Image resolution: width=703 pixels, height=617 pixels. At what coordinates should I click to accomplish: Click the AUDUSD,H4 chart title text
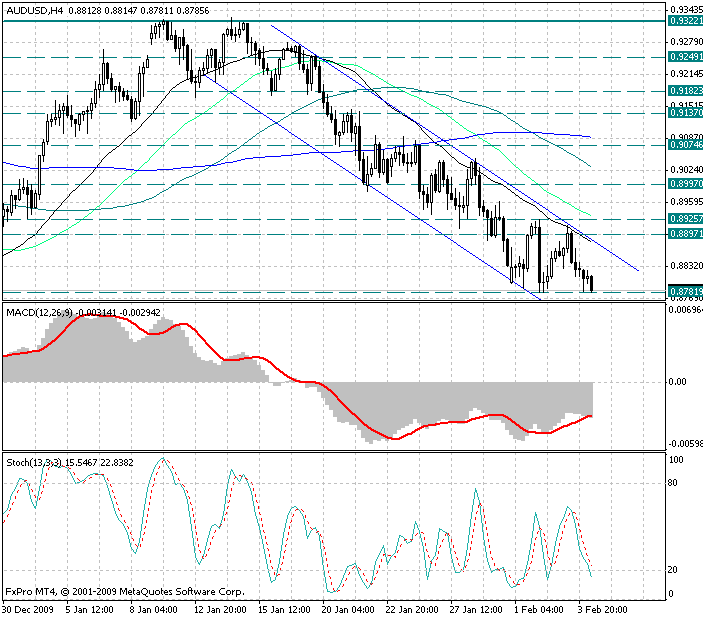coord(35,10)
